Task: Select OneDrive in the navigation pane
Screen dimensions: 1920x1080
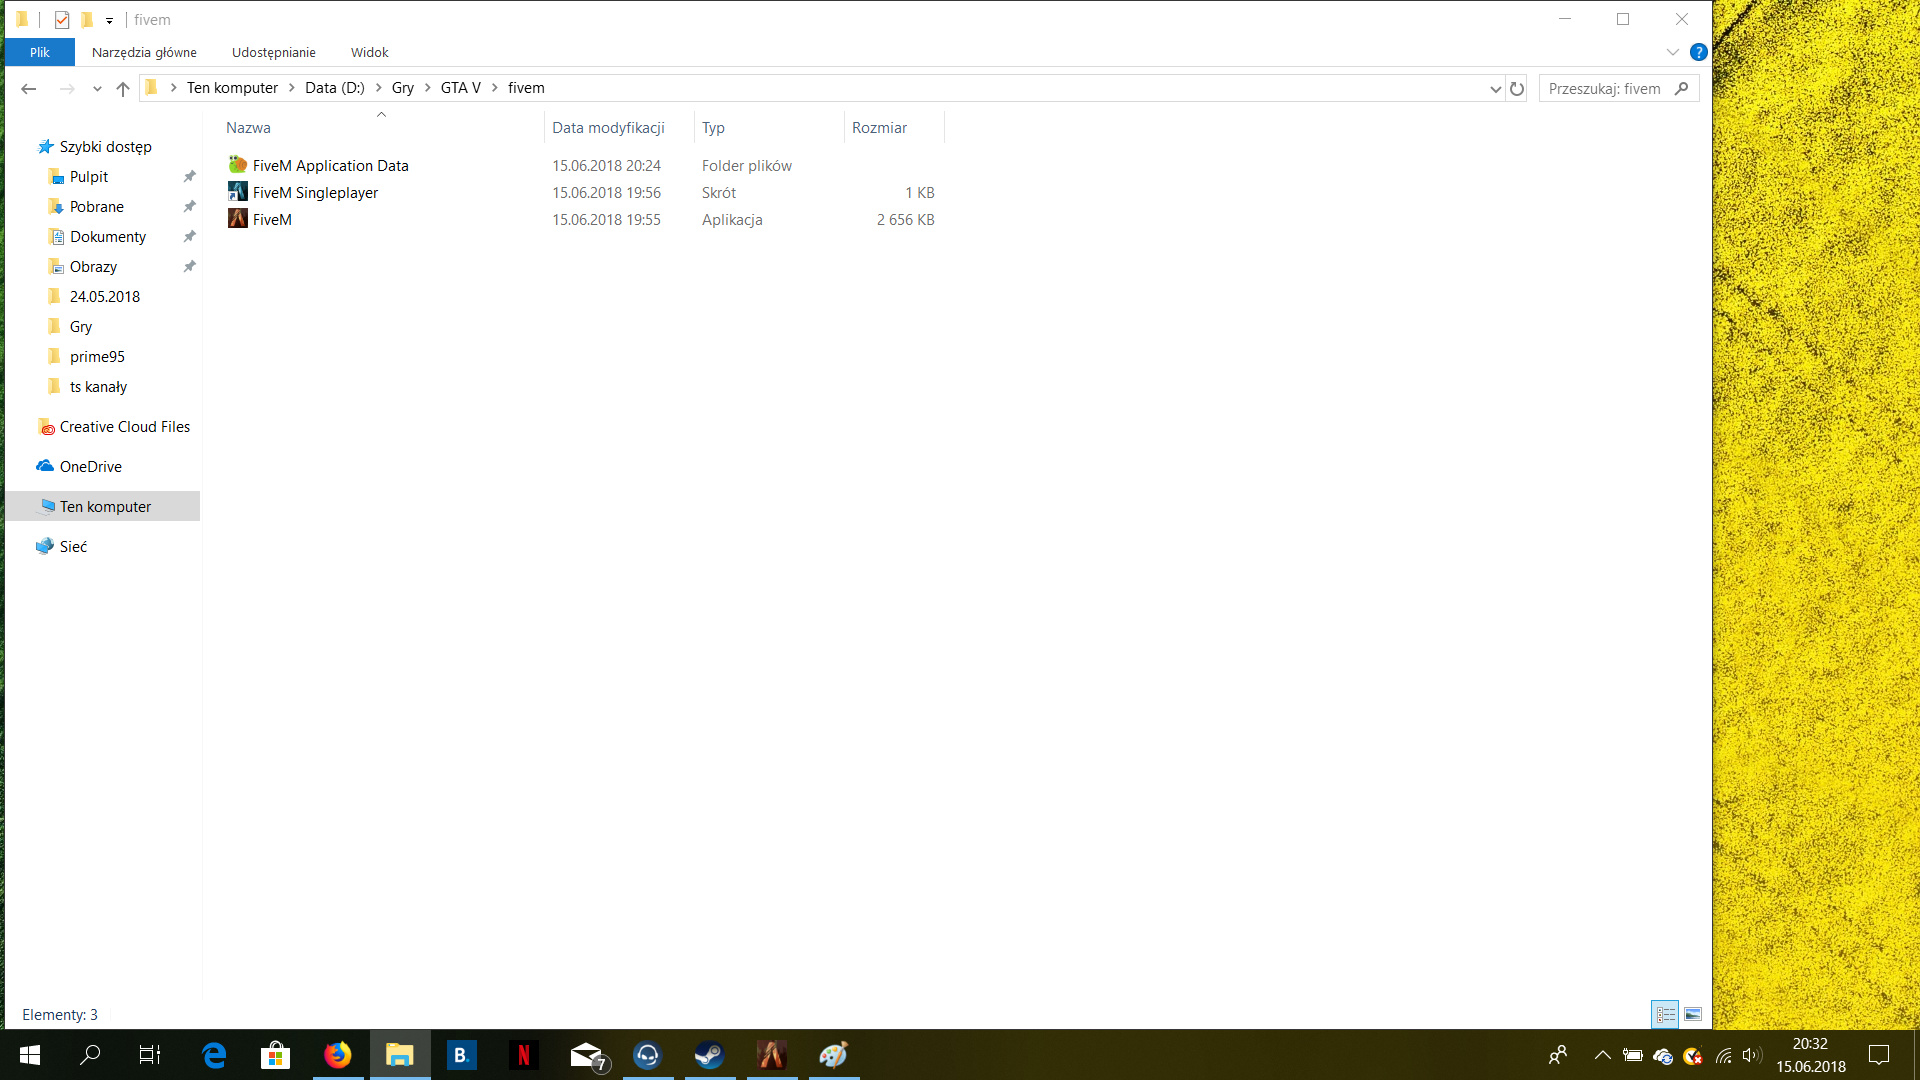Action: pos(90,466)
